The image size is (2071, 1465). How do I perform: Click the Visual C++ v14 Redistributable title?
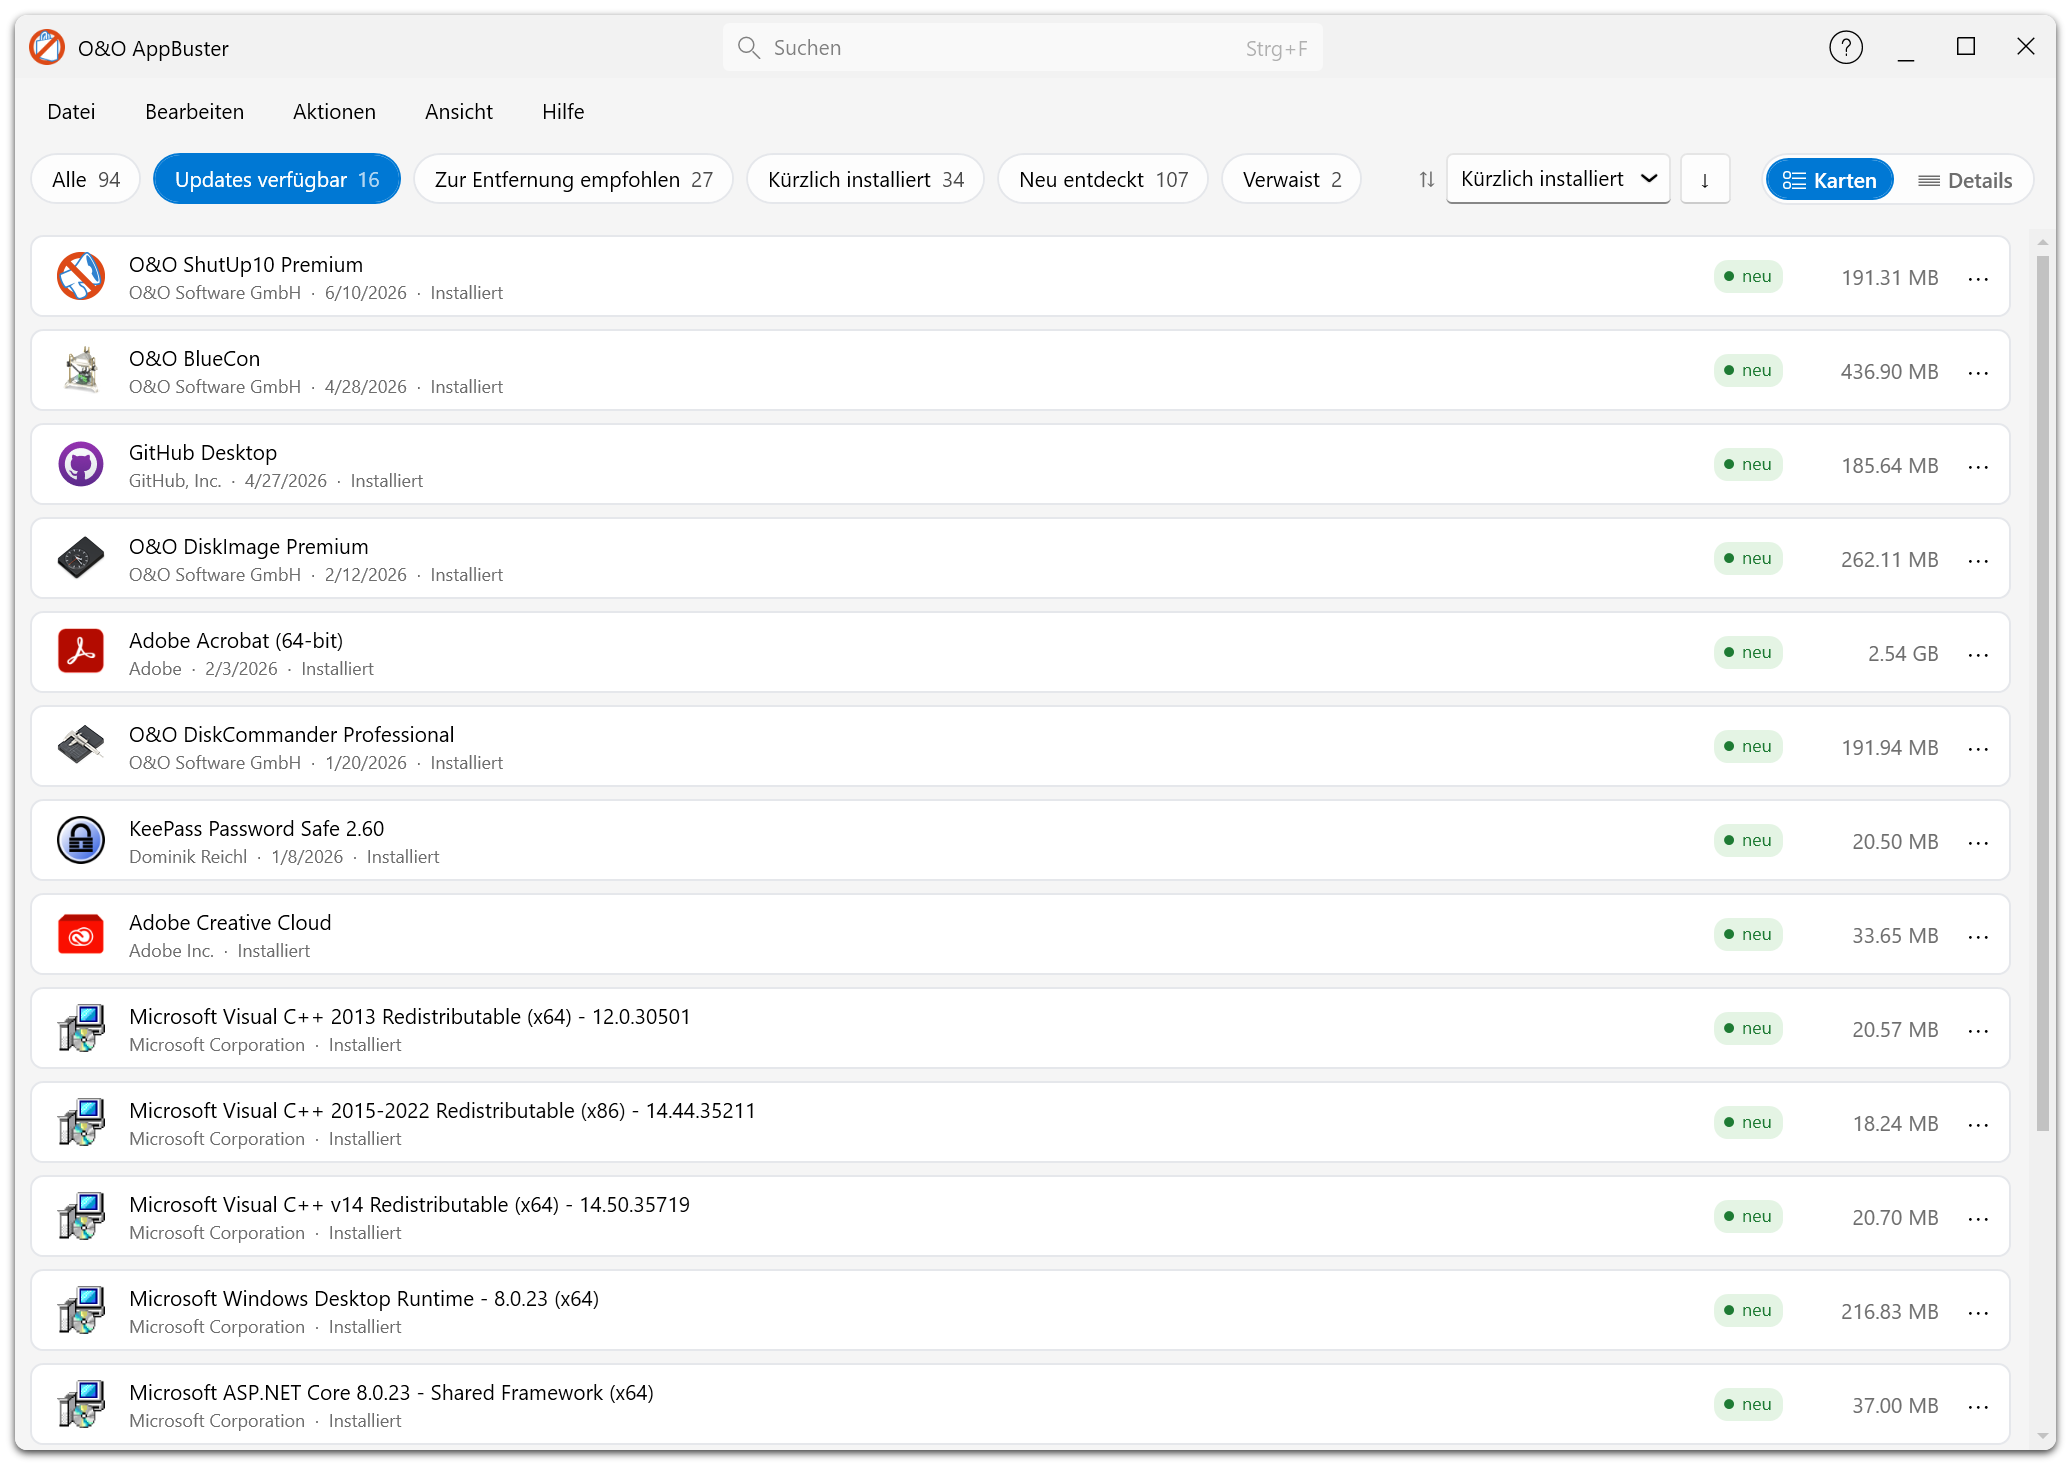tap(409, 1205)
